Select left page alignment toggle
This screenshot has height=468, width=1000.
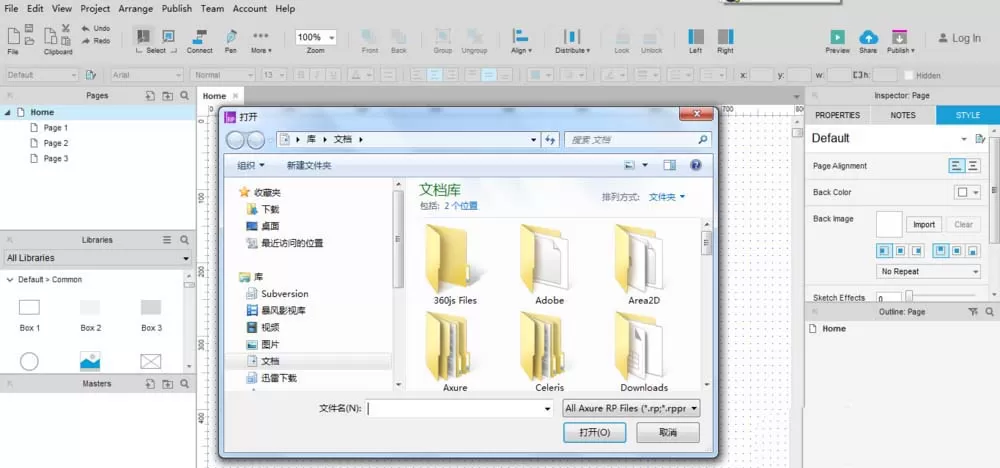click(956, 166)
